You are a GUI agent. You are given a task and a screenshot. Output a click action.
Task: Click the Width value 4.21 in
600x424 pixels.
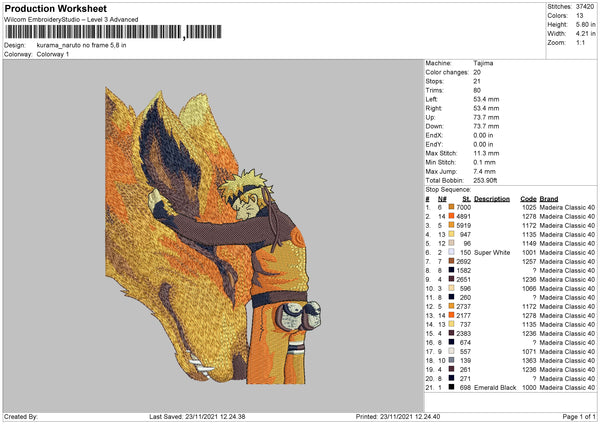coord(585,34)
